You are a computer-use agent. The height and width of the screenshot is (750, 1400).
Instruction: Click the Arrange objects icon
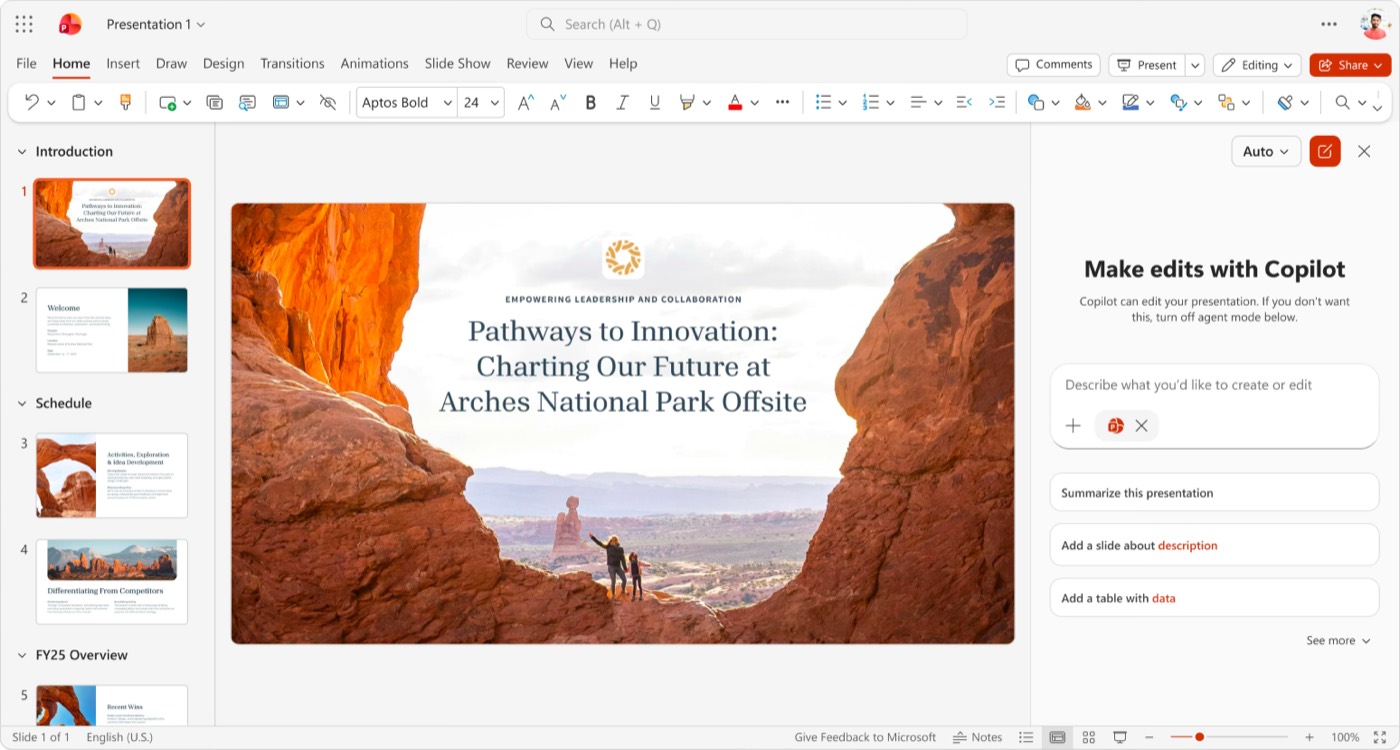[x=1225, y=102]
